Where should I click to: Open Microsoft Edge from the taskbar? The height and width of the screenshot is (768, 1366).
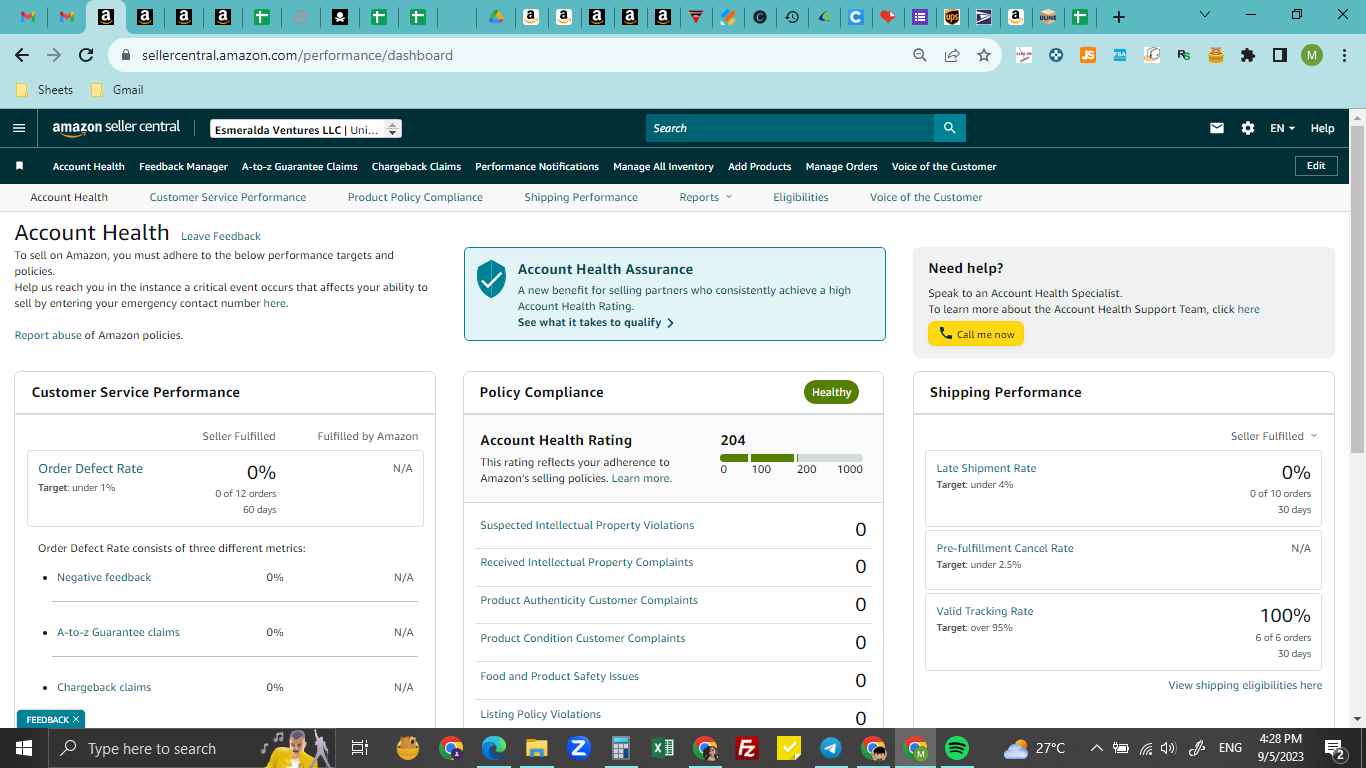(x=494, y=748)
